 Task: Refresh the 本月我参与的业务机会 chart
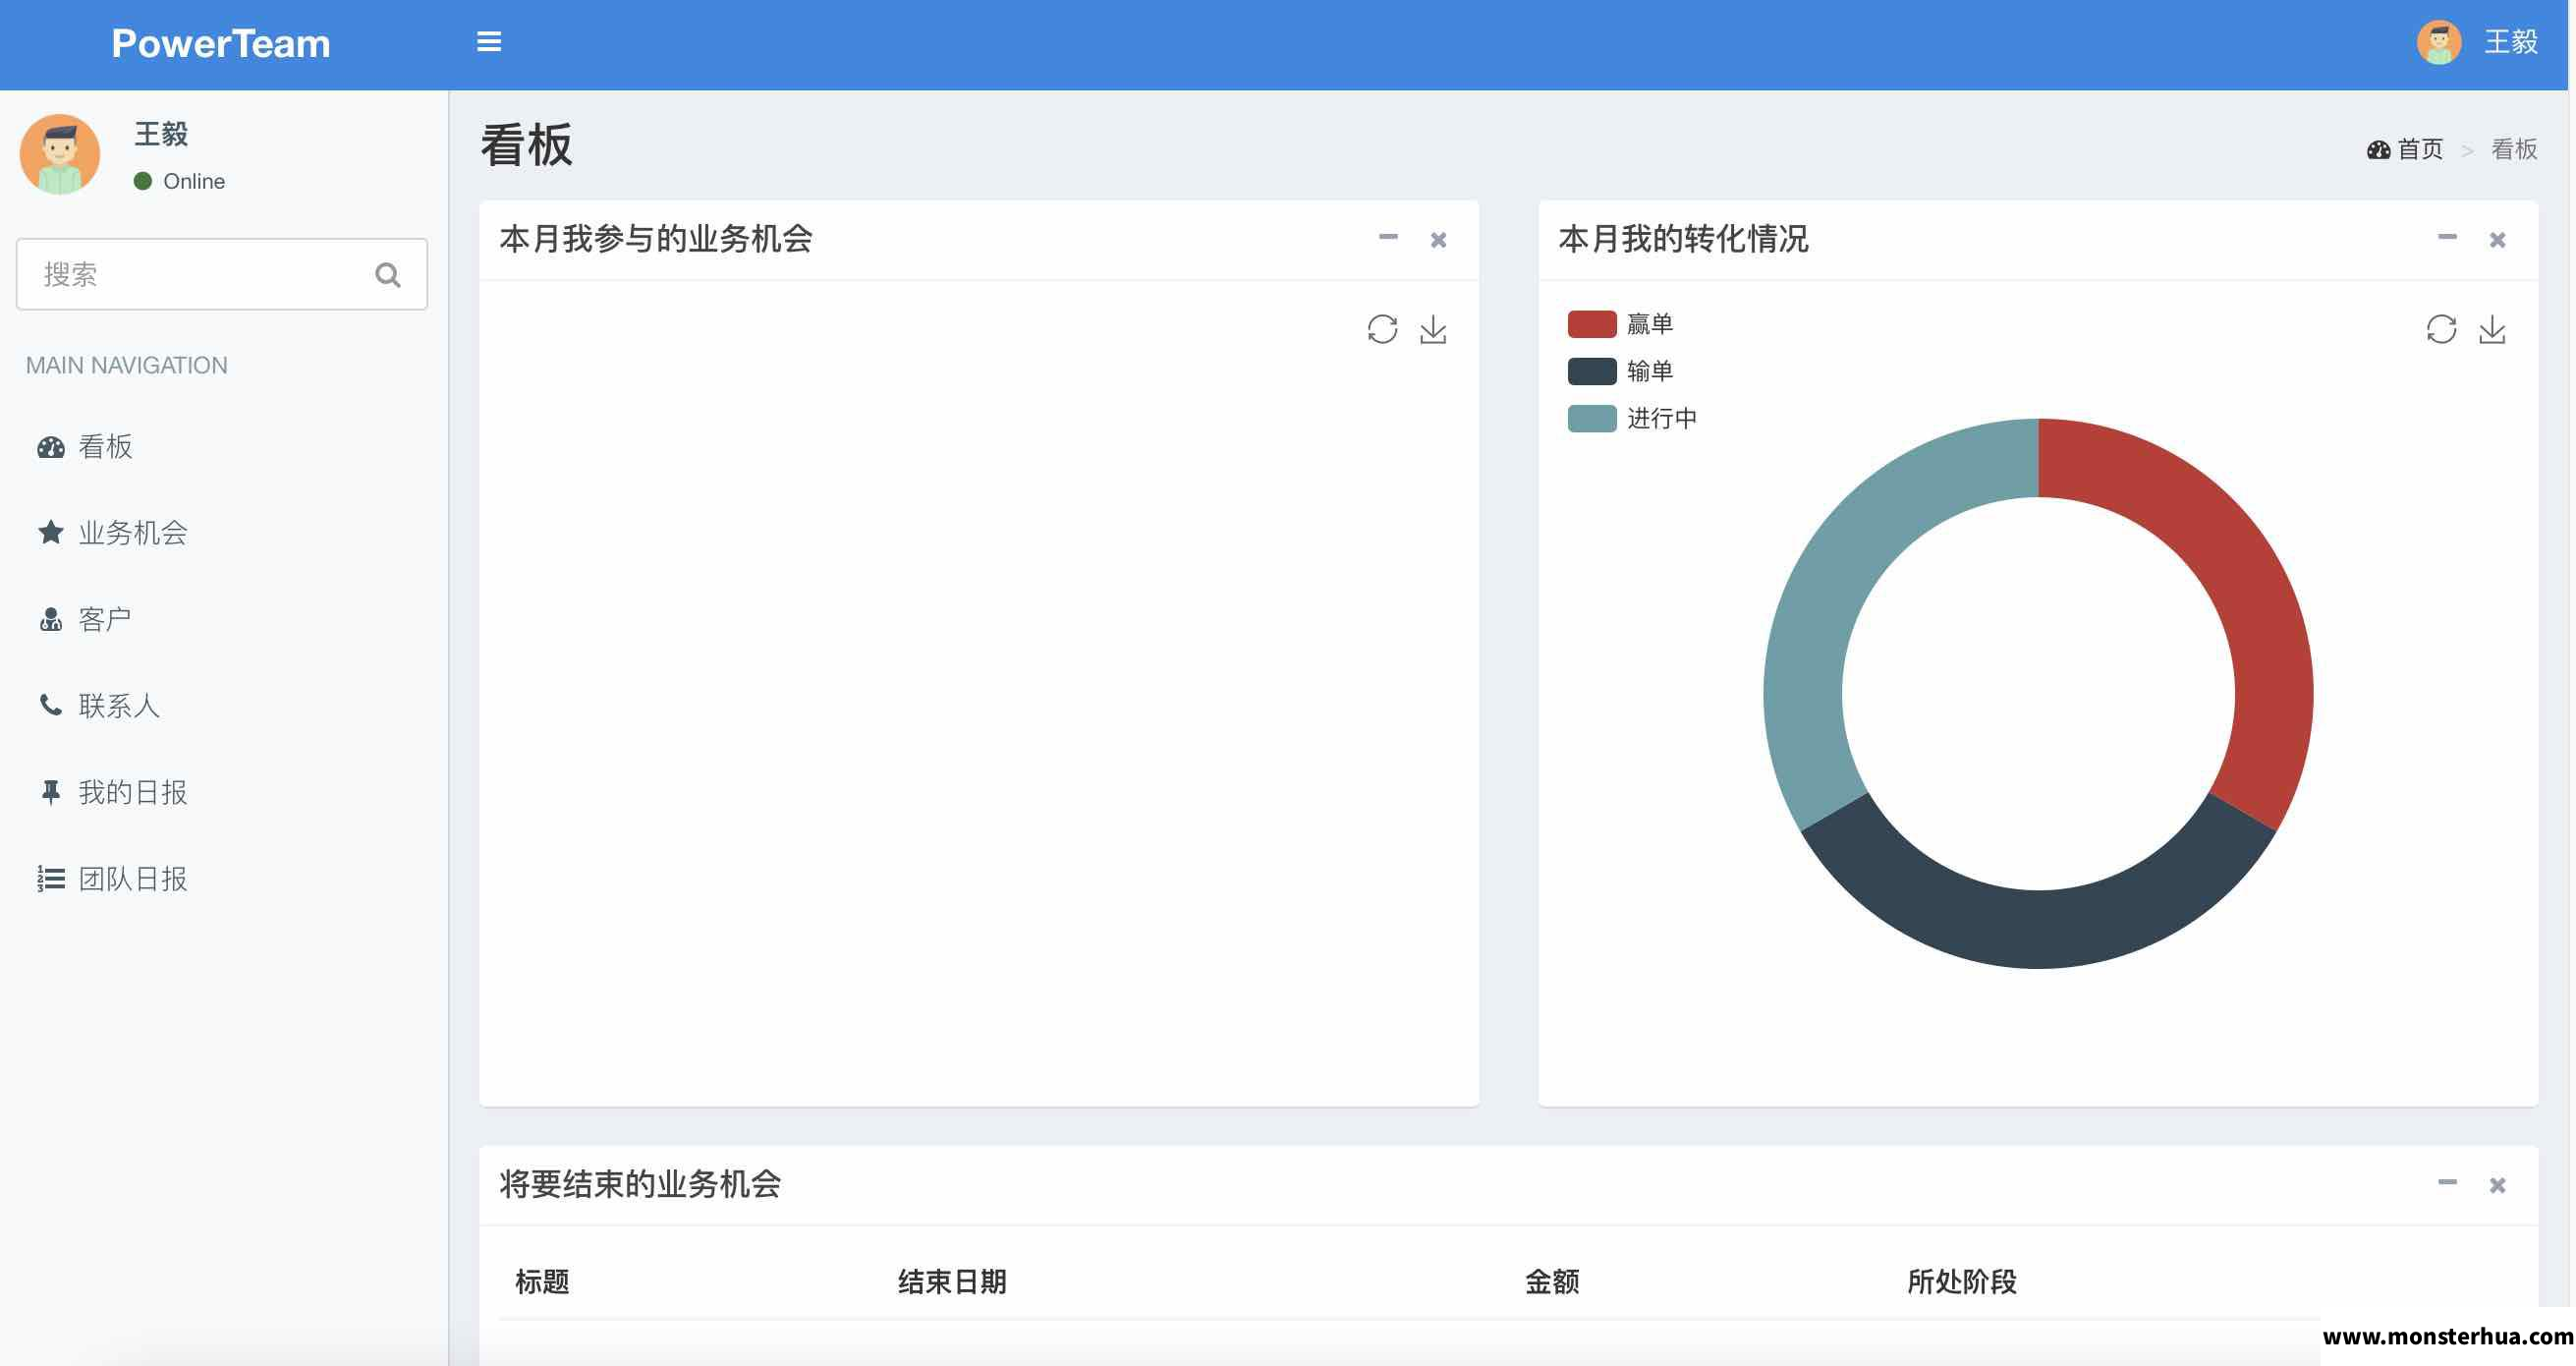[x=1382, y=329]
